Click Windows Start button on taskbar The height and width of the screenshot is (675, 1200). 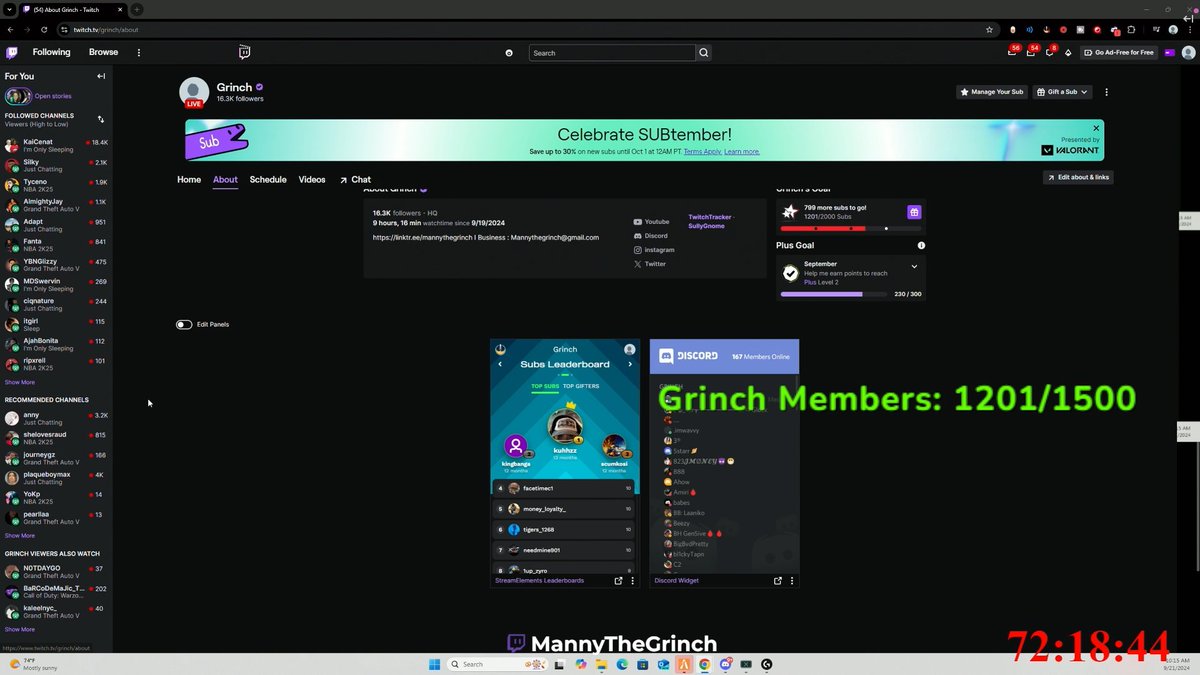tap(436, 664)
